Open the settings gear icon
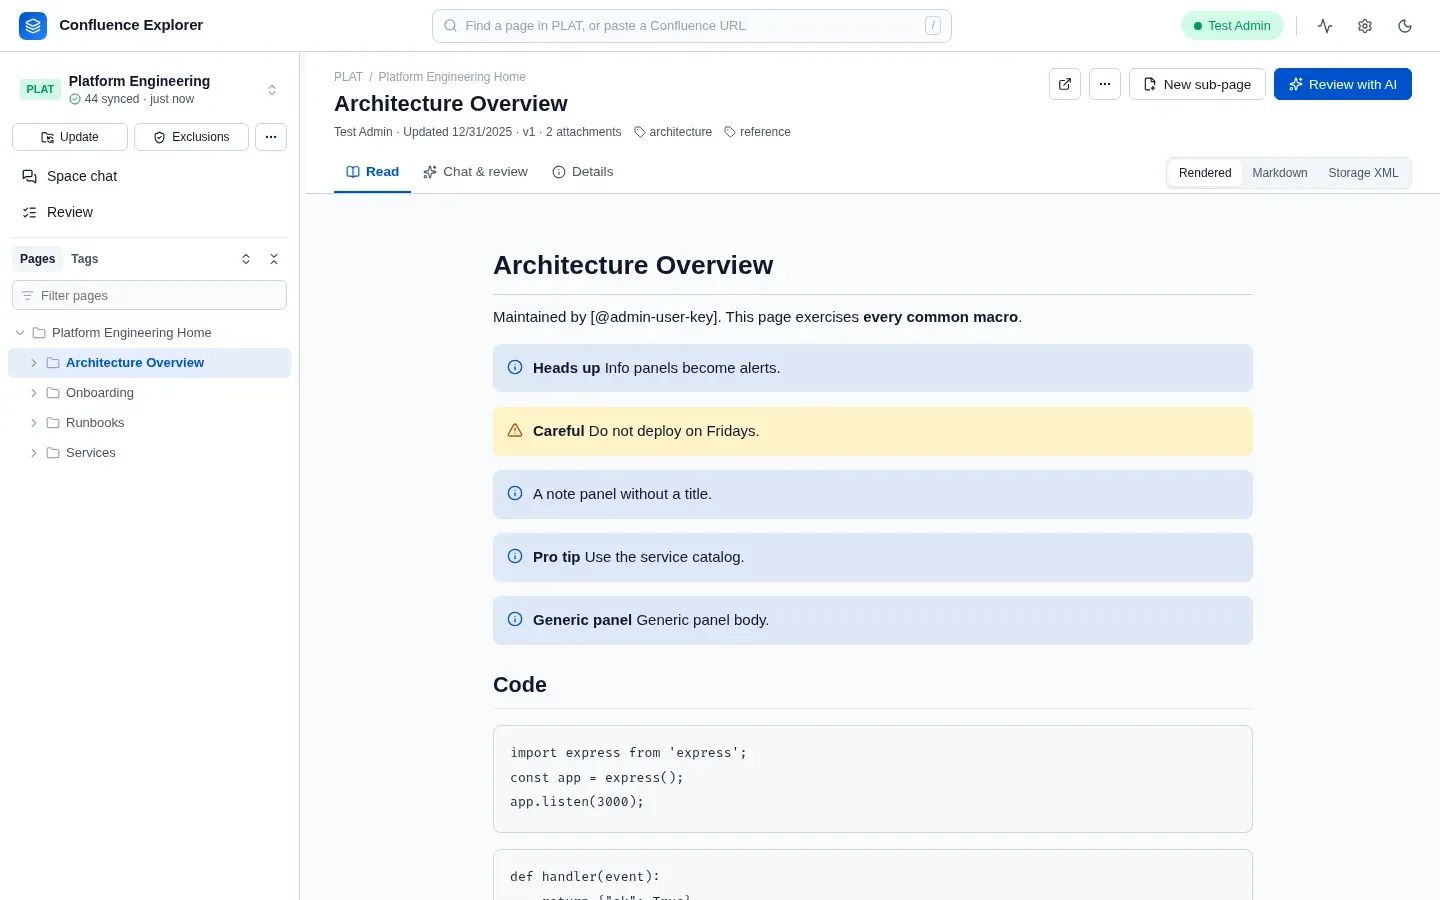The image size is (1440, 900). [1365, 26]
